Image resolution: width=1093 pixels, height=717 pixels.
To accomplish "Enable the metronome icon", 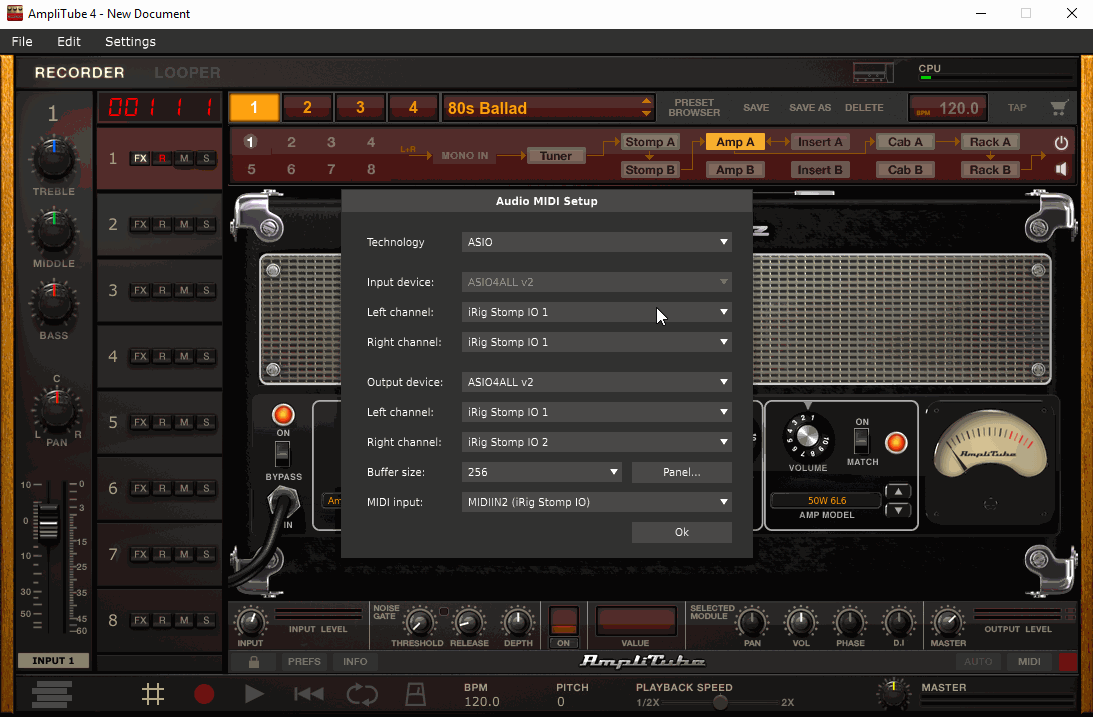I will [x=415, y=694].
